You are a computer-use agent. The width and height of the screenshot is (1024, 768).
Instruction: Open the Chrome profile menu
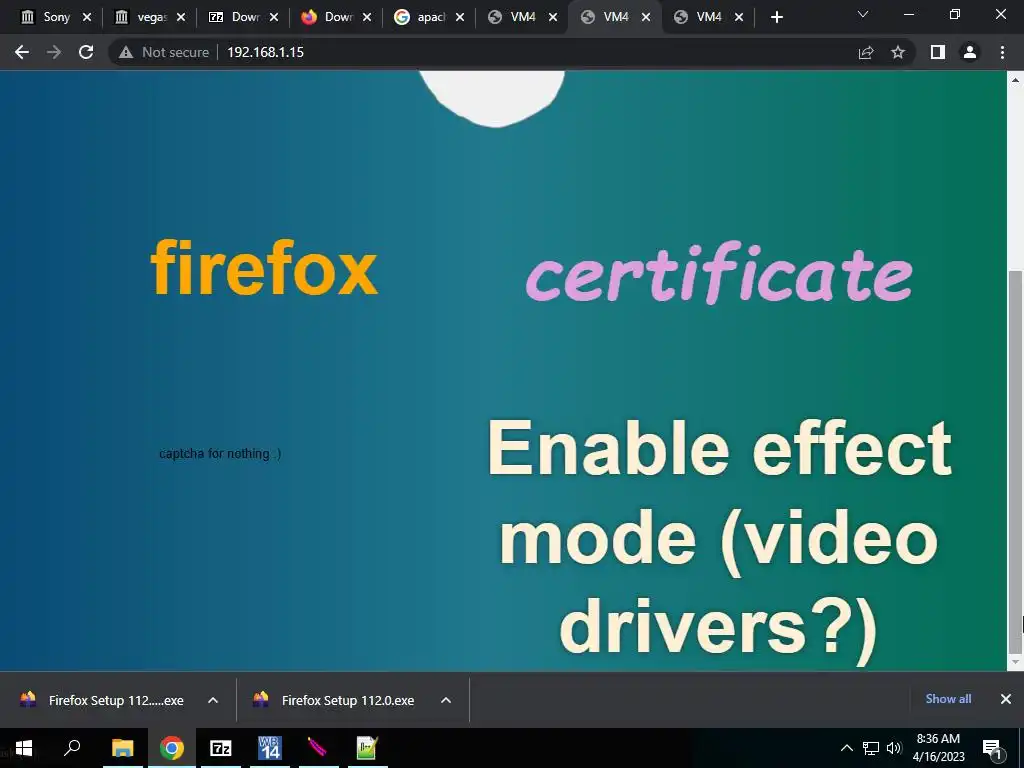pos(970,52)
